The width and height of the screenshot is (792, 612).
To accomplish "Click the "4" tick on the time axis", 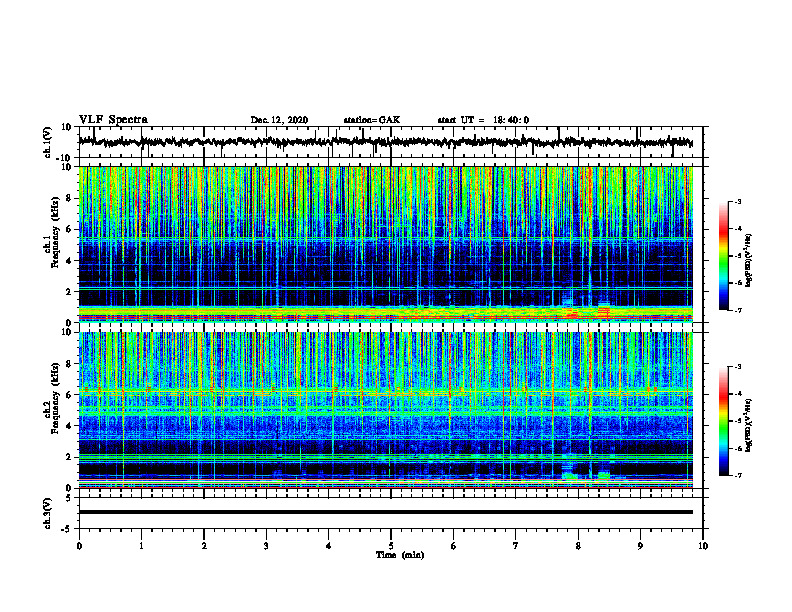I will click(x=329, y=546).
